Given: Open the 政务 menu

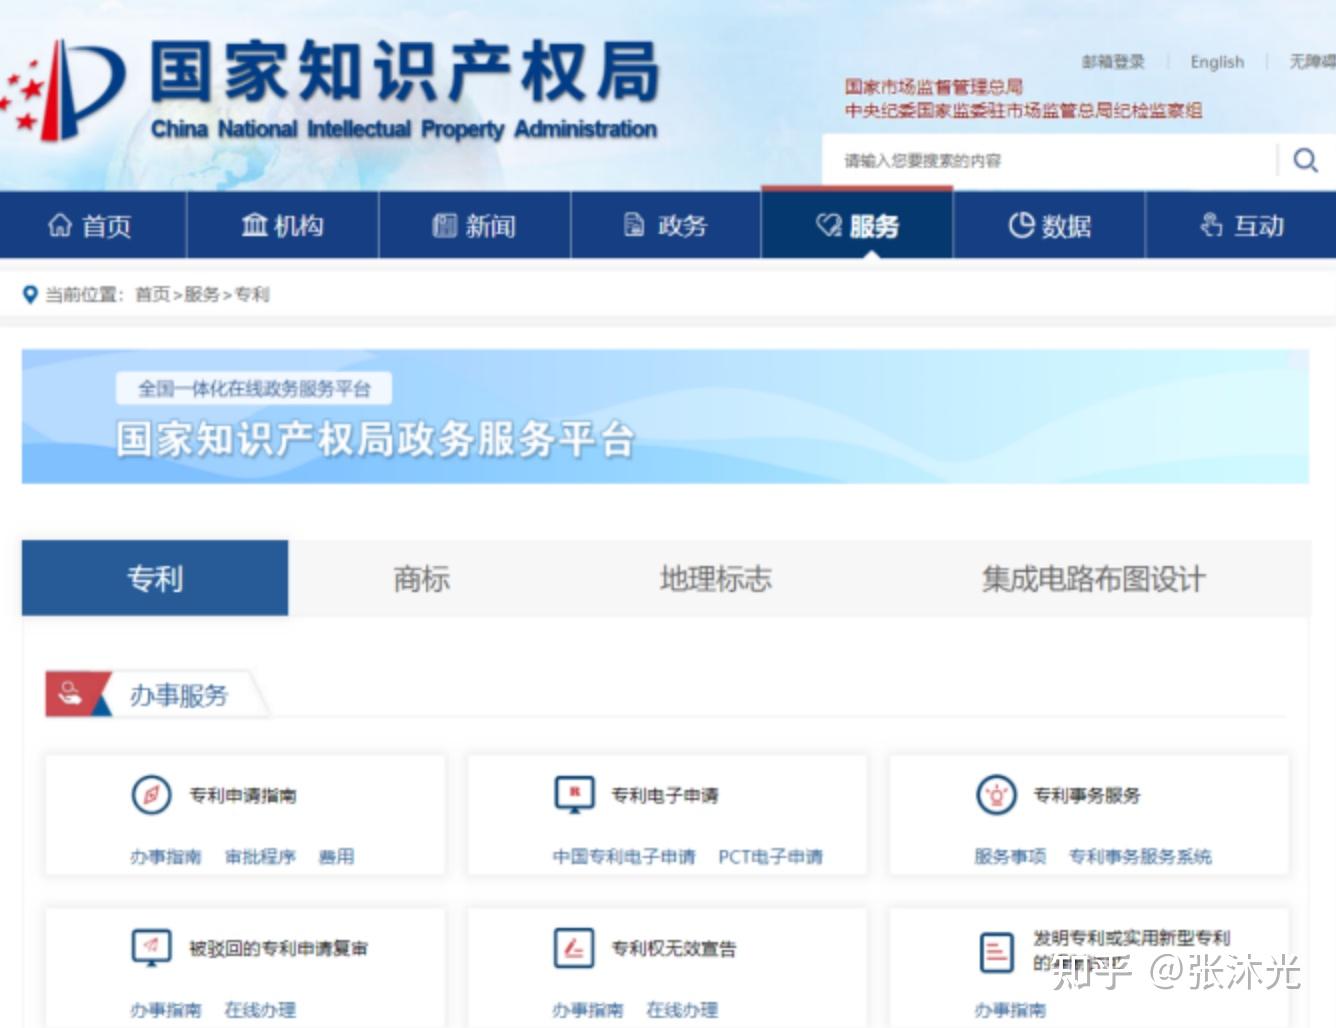Looking at the screenshot, I should click(x=667, y=225).
